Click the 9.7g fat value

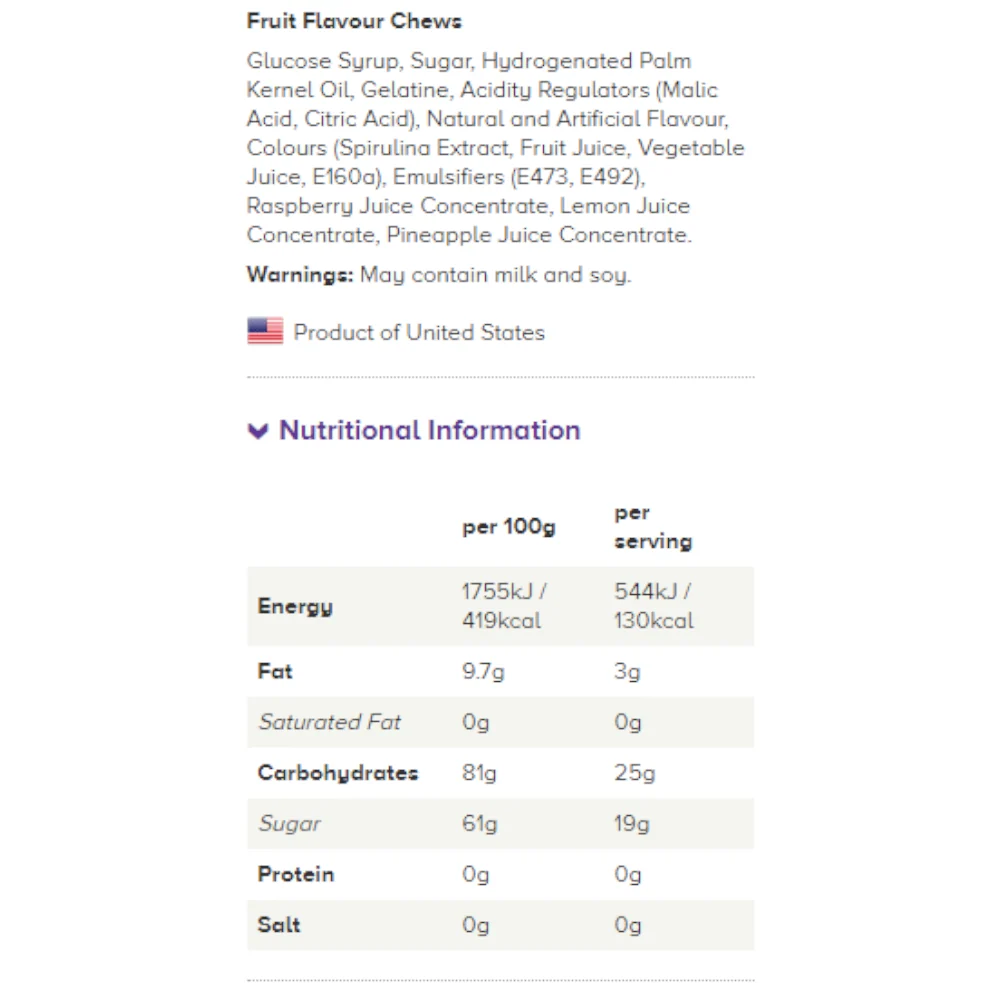[x=483, y=672]
